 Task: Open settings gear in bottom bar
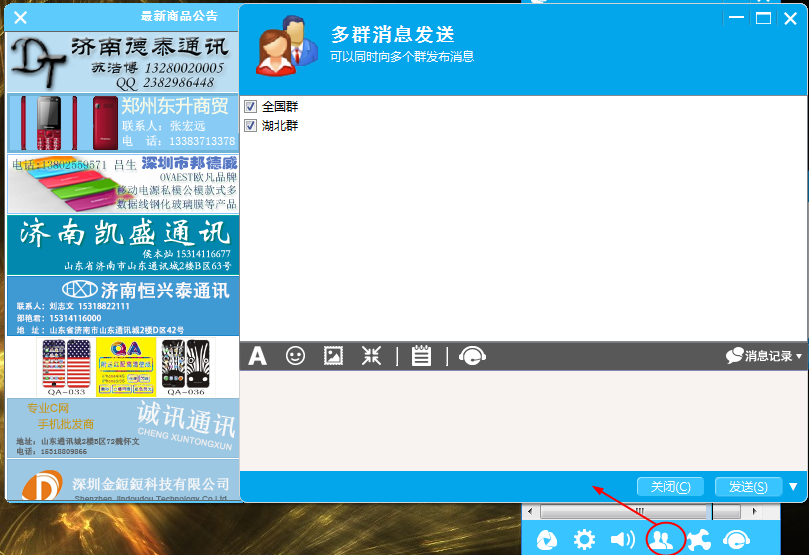pos(584,540)
